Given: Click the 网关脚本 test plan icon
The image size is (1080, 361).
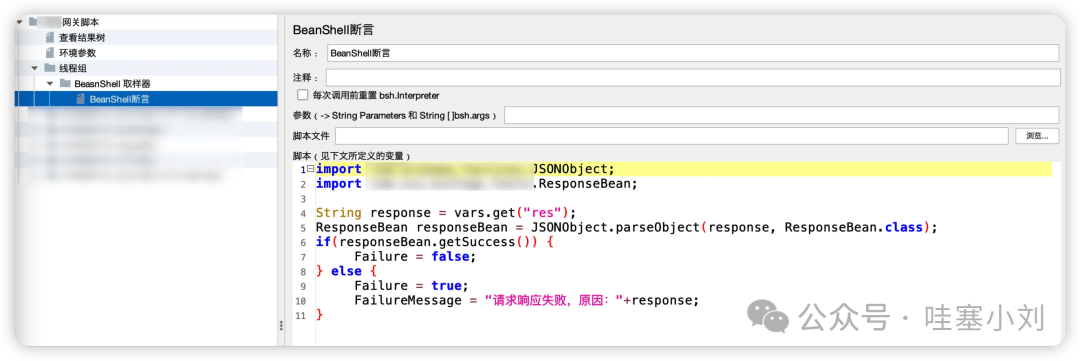Looking at the screenshot, I should point(34,22).
